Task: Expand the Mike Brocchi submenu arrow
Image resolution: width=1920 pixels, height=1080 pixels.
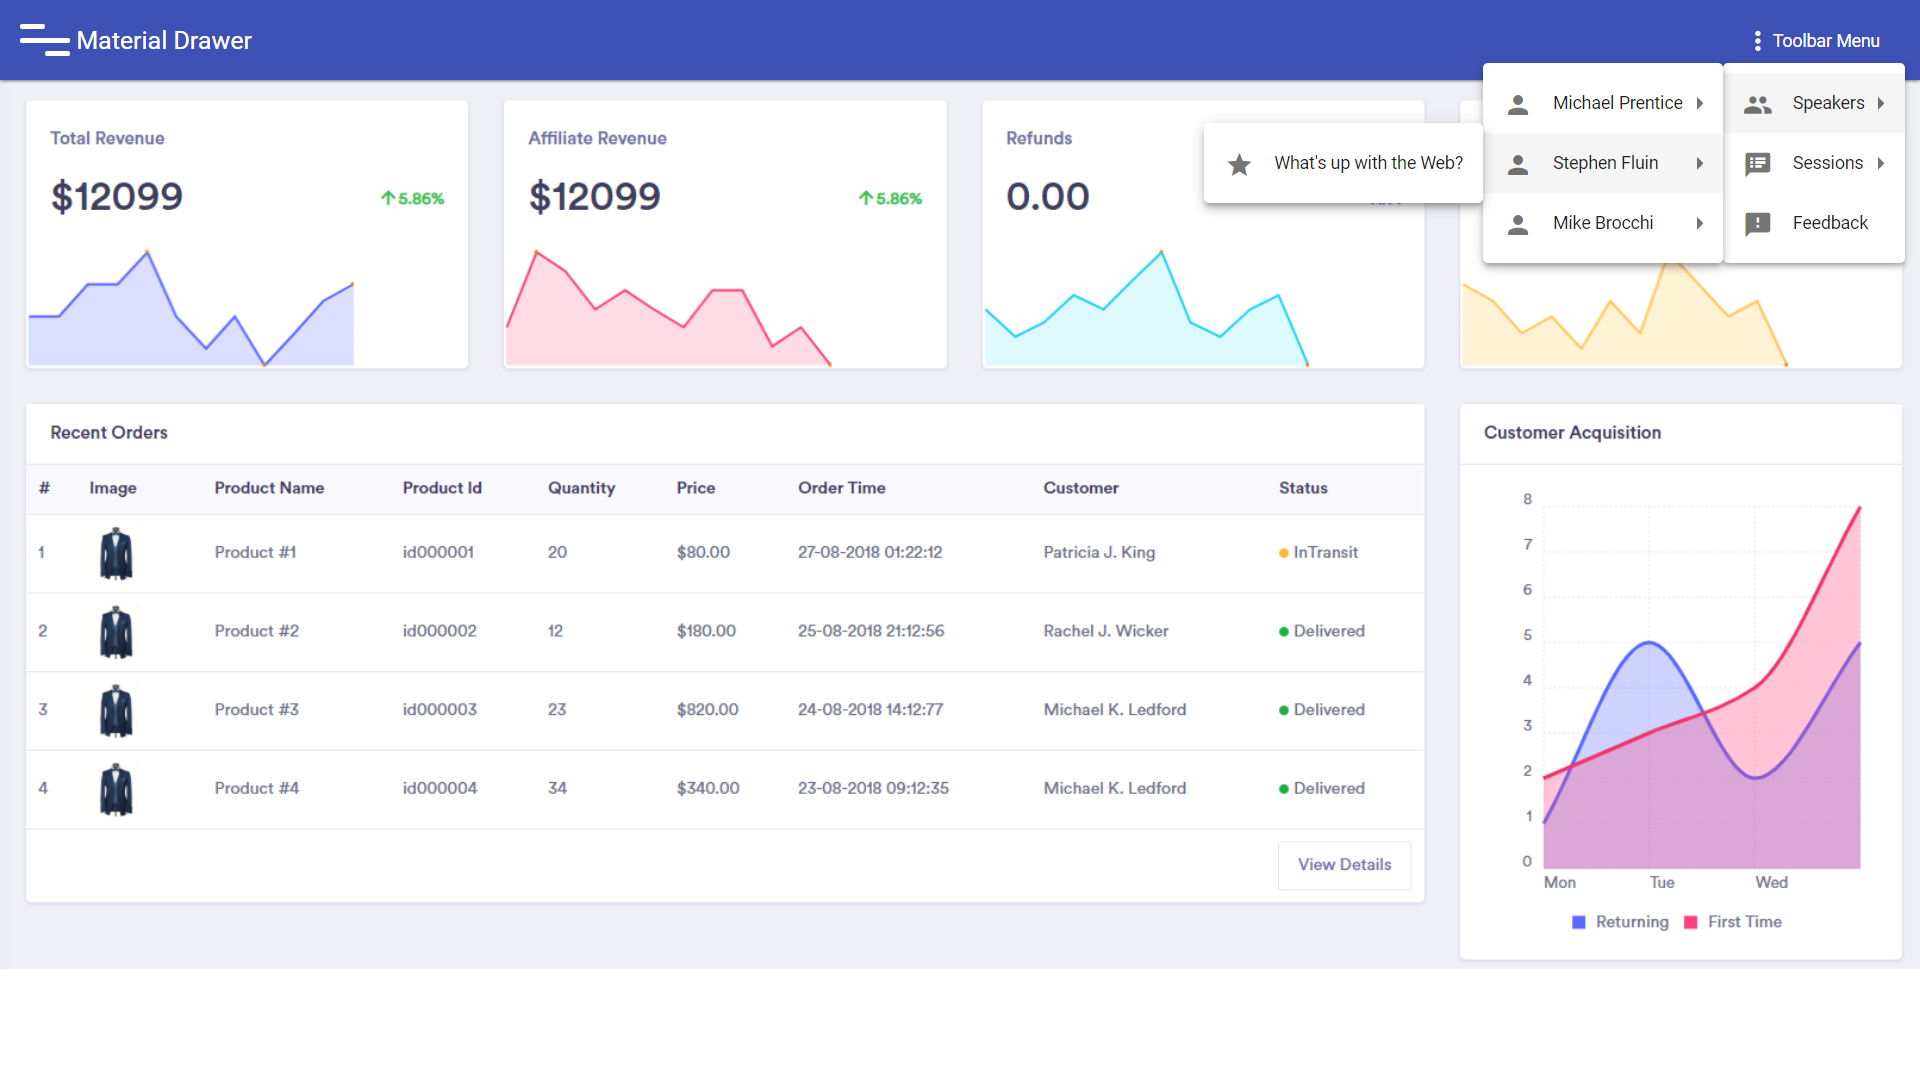Action: coord(1699,223)
